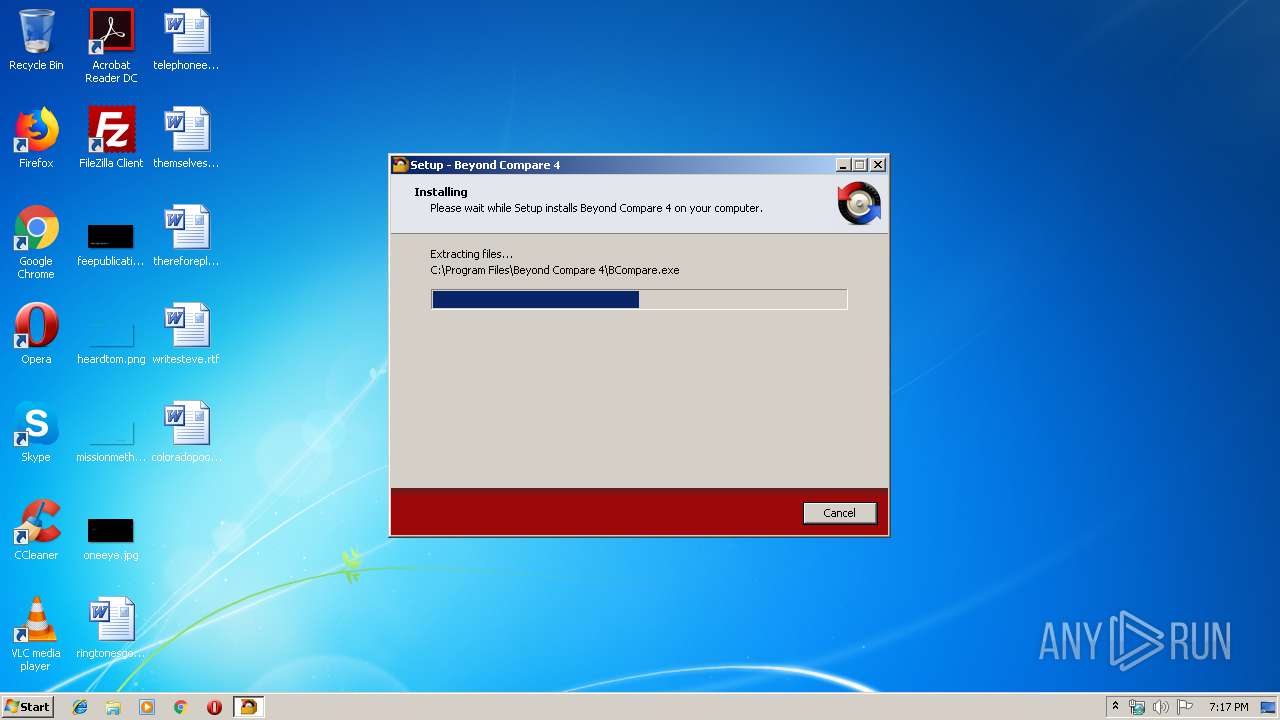Click the installation progress bar
The width and height of the screenshot is (1280, 720).
click(x=639, y=299)
